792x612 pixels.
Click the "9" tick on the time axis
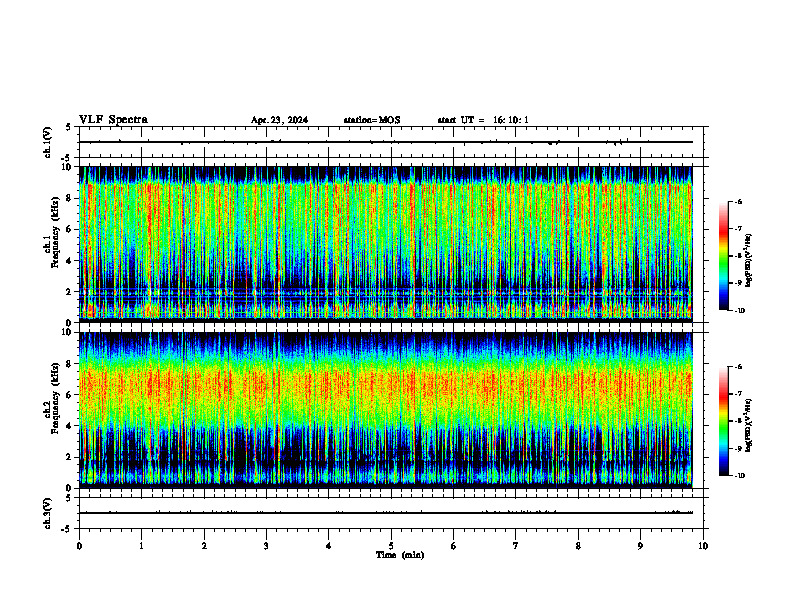[x=640, y=546]
